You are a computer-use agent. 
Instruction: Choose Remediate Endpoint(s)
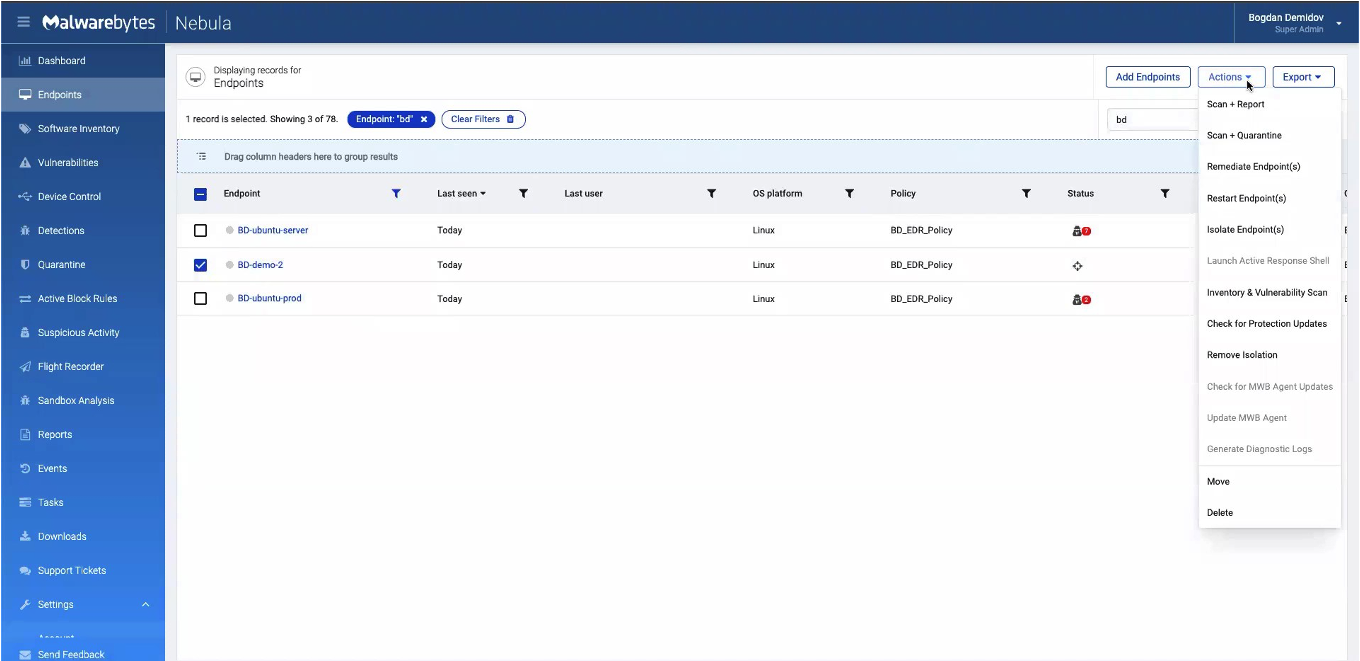coord(1254,167)
